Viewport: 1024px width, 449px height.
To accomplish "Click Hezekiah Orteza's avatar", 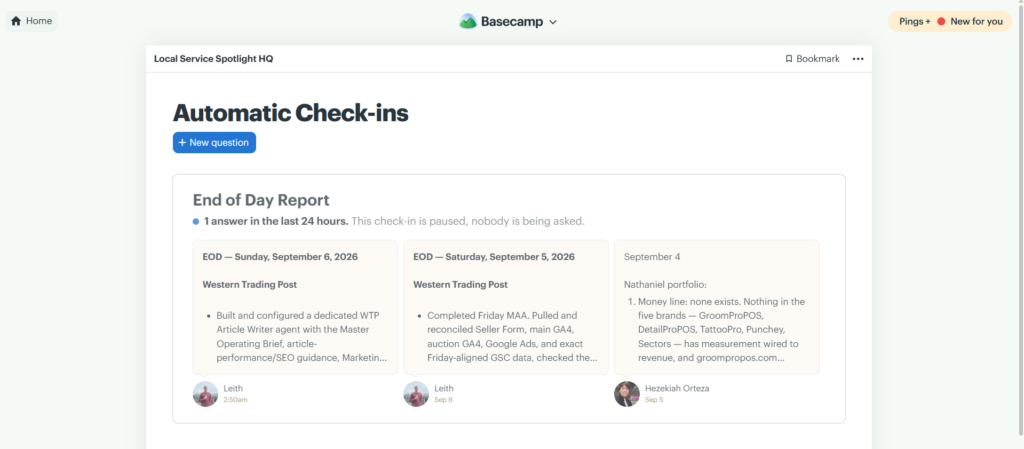I will 627,394.
